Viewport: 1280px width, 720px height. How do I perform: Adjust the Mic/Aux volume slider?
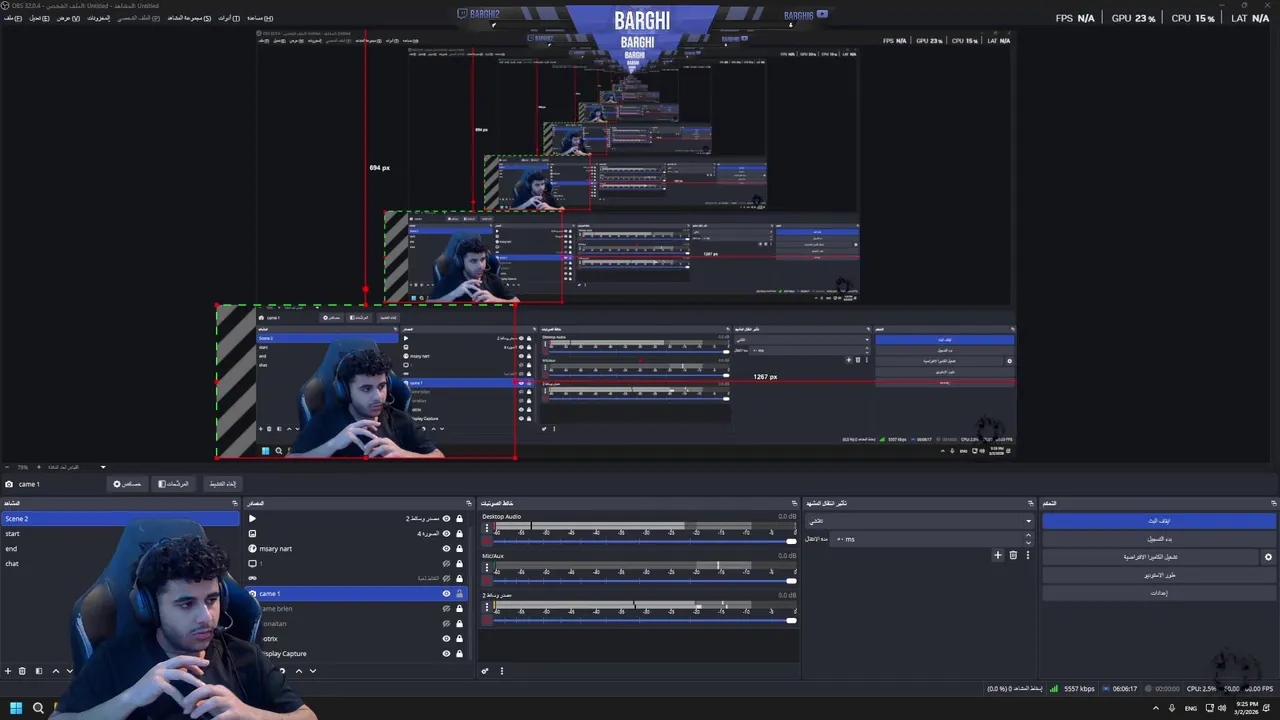643,581
